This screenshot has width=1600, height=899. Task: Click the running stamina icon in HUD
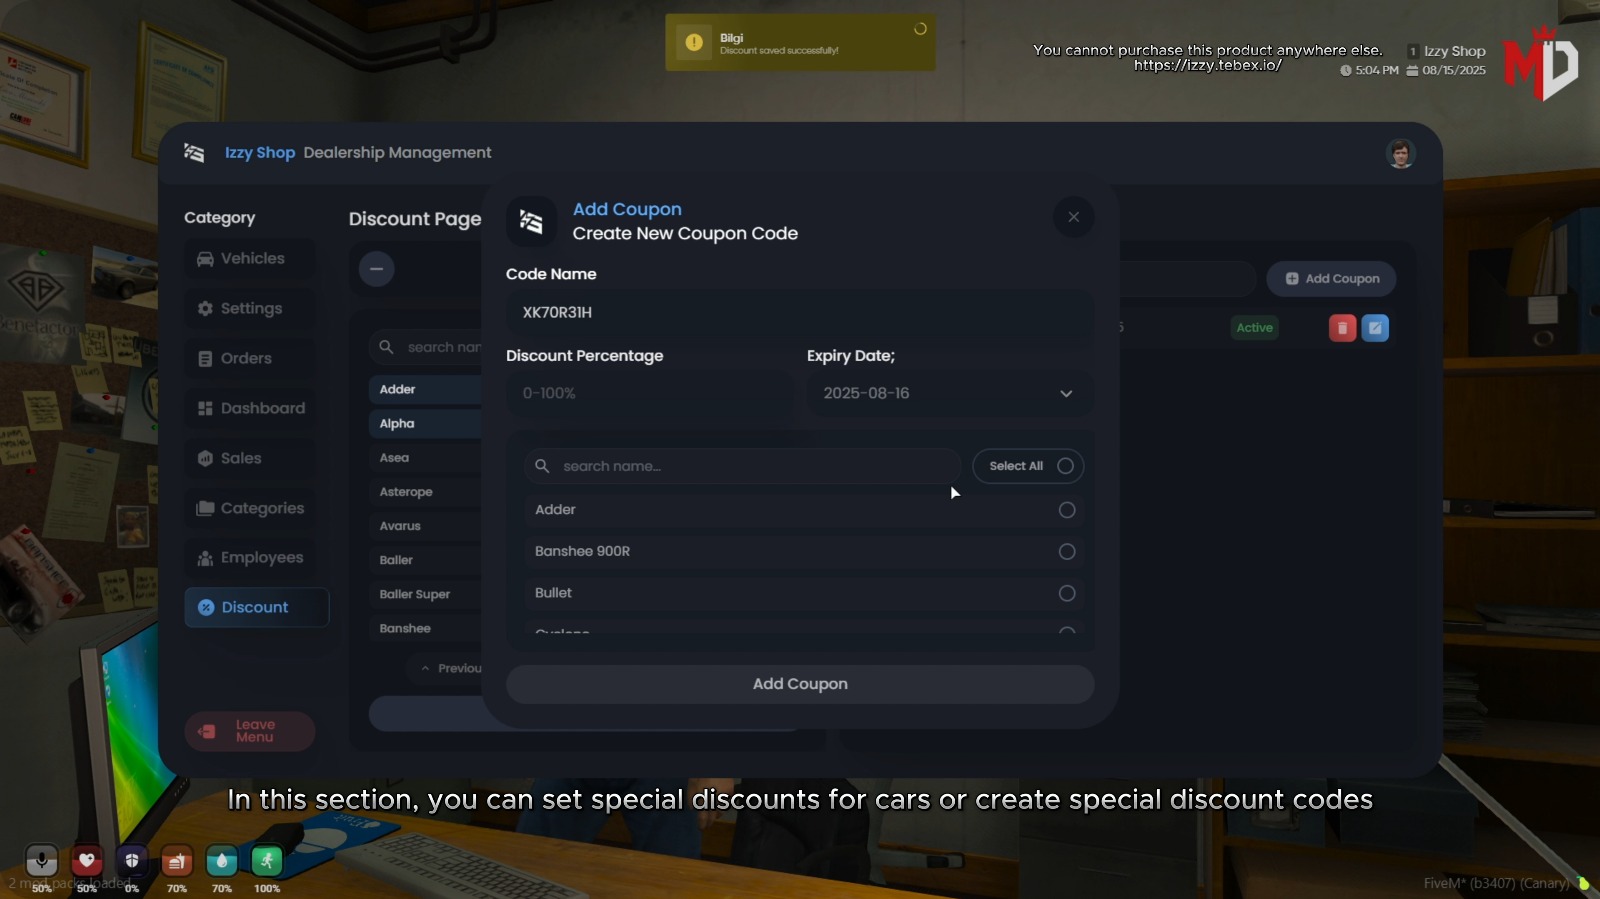(x=266, y=860)
